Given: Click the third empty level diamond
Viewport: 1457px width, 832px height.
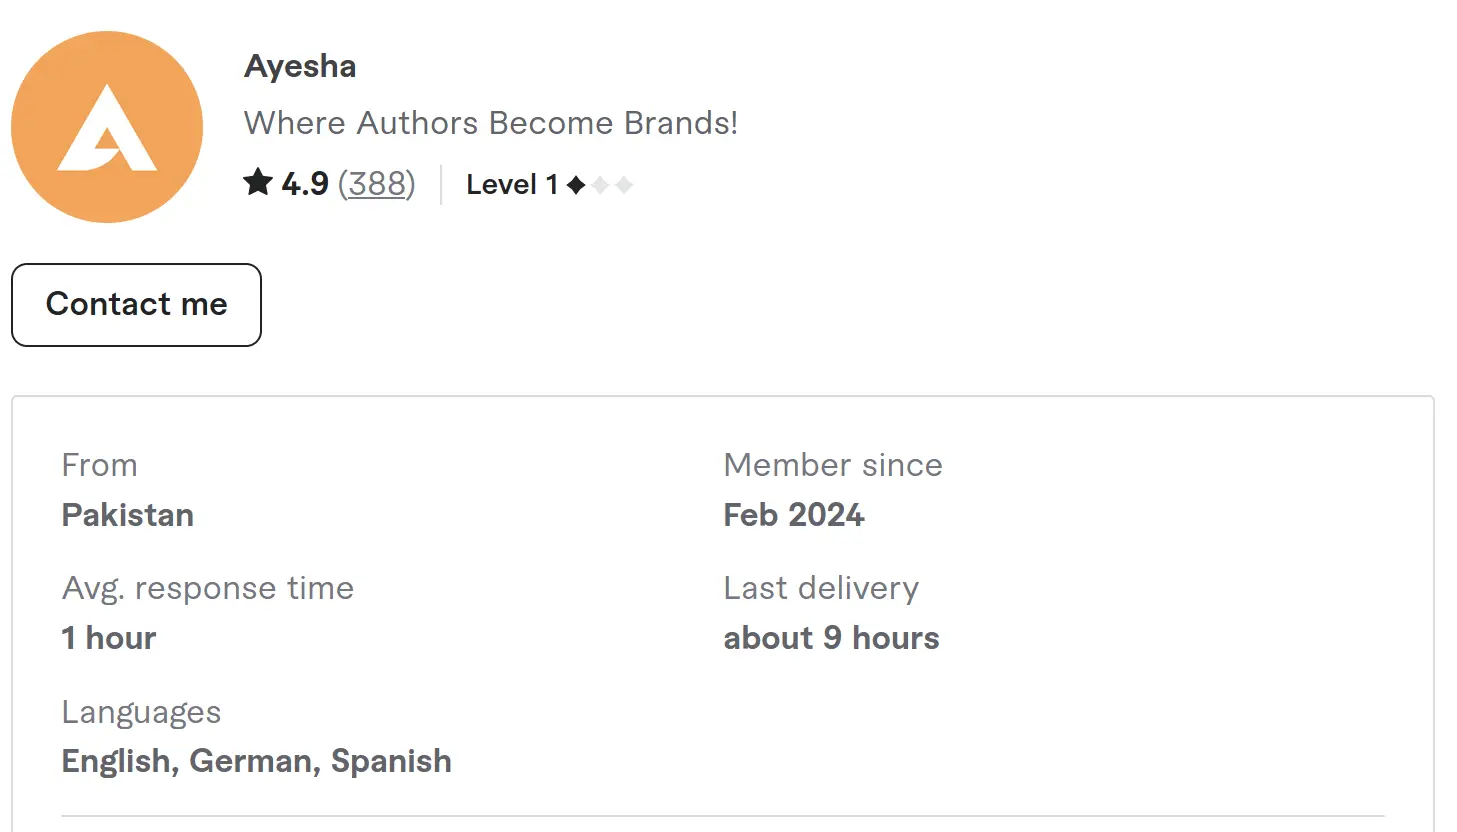Looking at the screenshot, I should [624, 185].
